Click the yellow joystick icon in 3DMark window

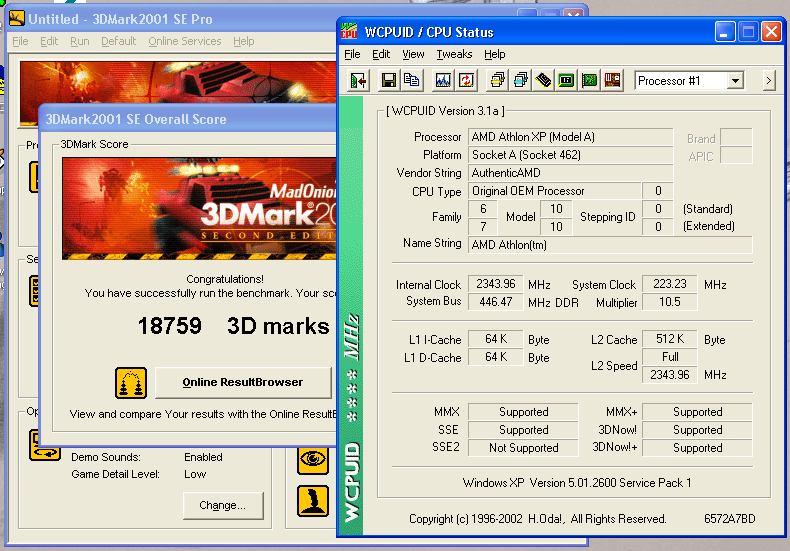313,501
